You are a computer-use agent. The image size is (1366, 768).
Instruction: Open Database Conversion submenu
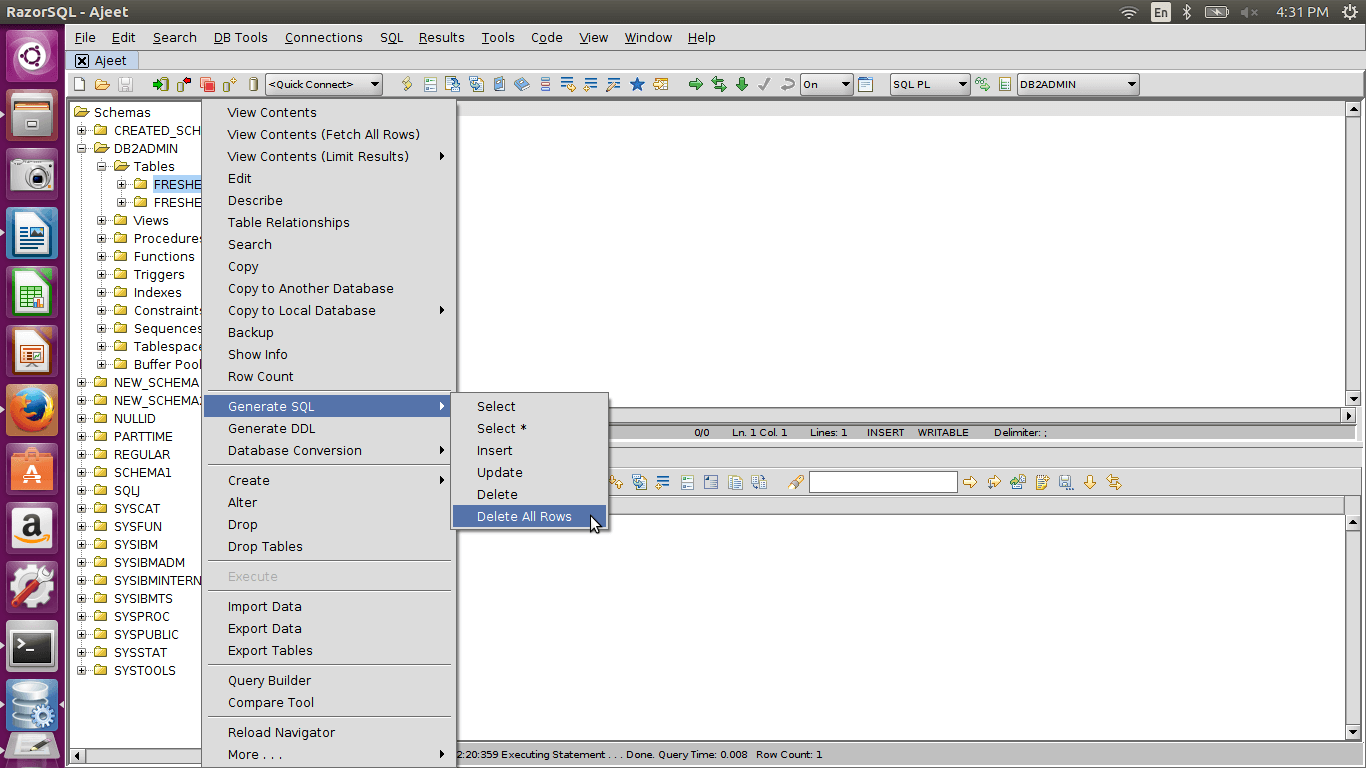coord(329,451)
